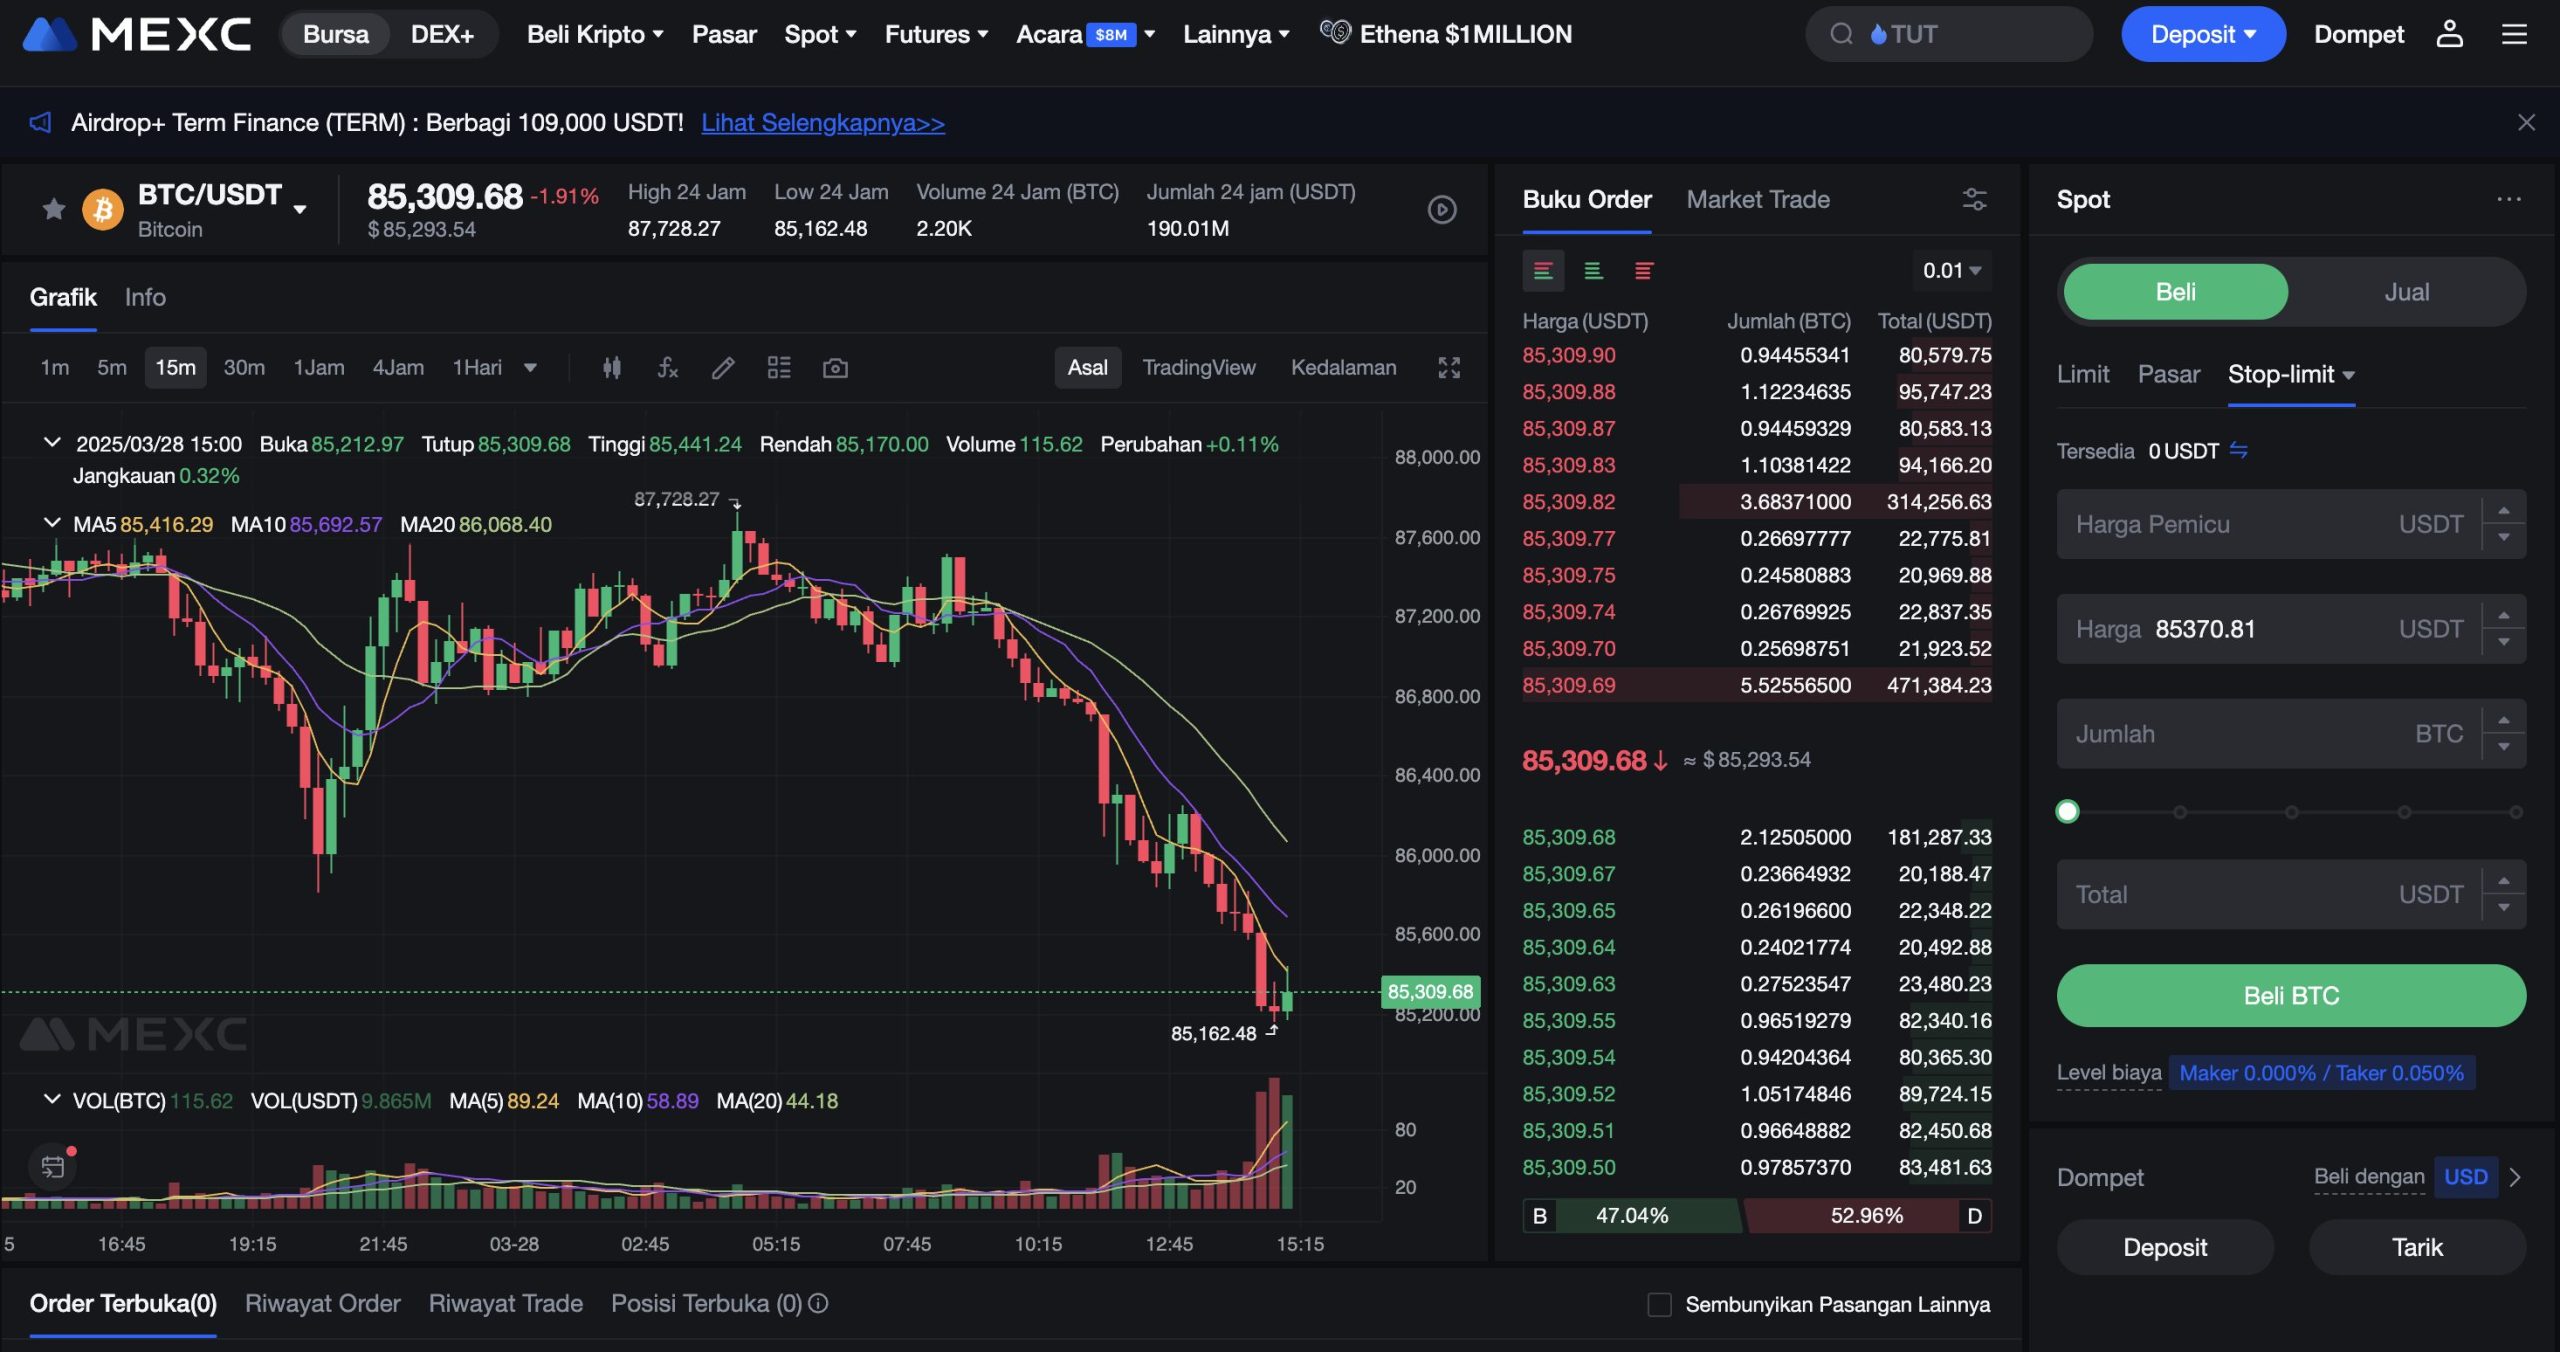This screenshot has height=1352, width=2560.
Task: Switch the trade panel to Jual
Action: (x=2407, y=291)
